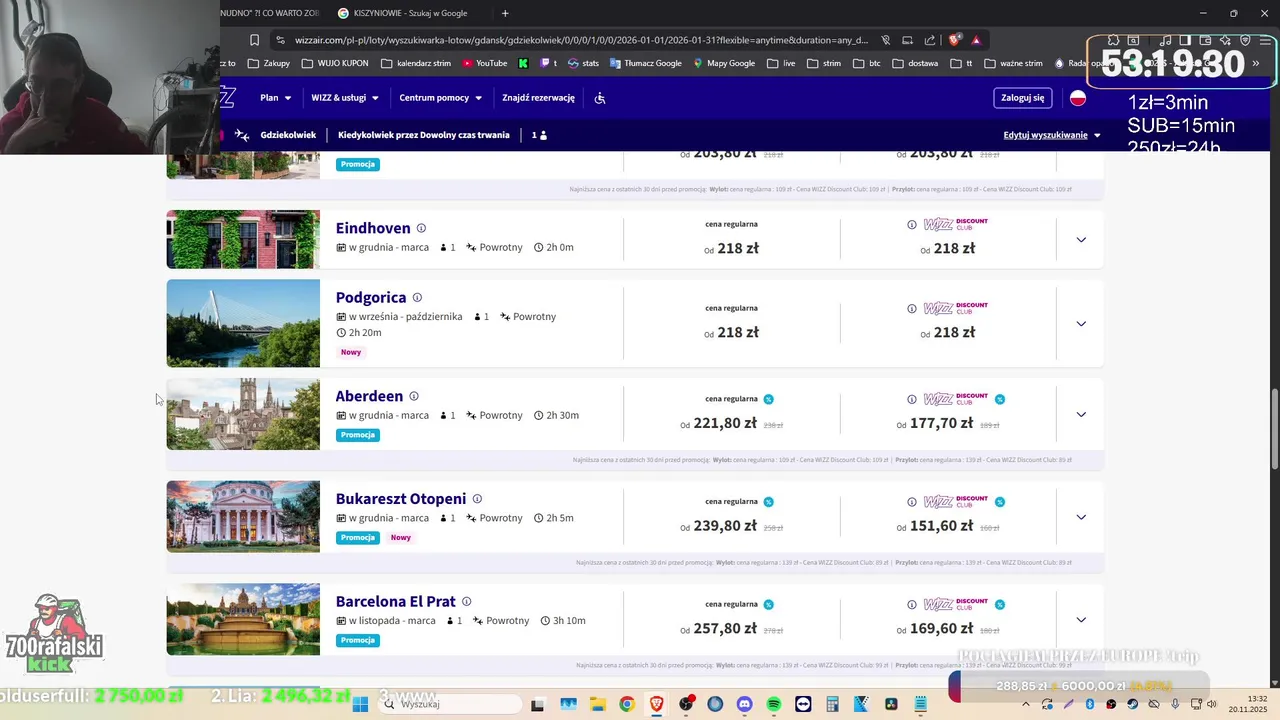Click the passenger count icon in search bar
Viewport: 1280px width, 720px height.
click(x=543, y=135)
